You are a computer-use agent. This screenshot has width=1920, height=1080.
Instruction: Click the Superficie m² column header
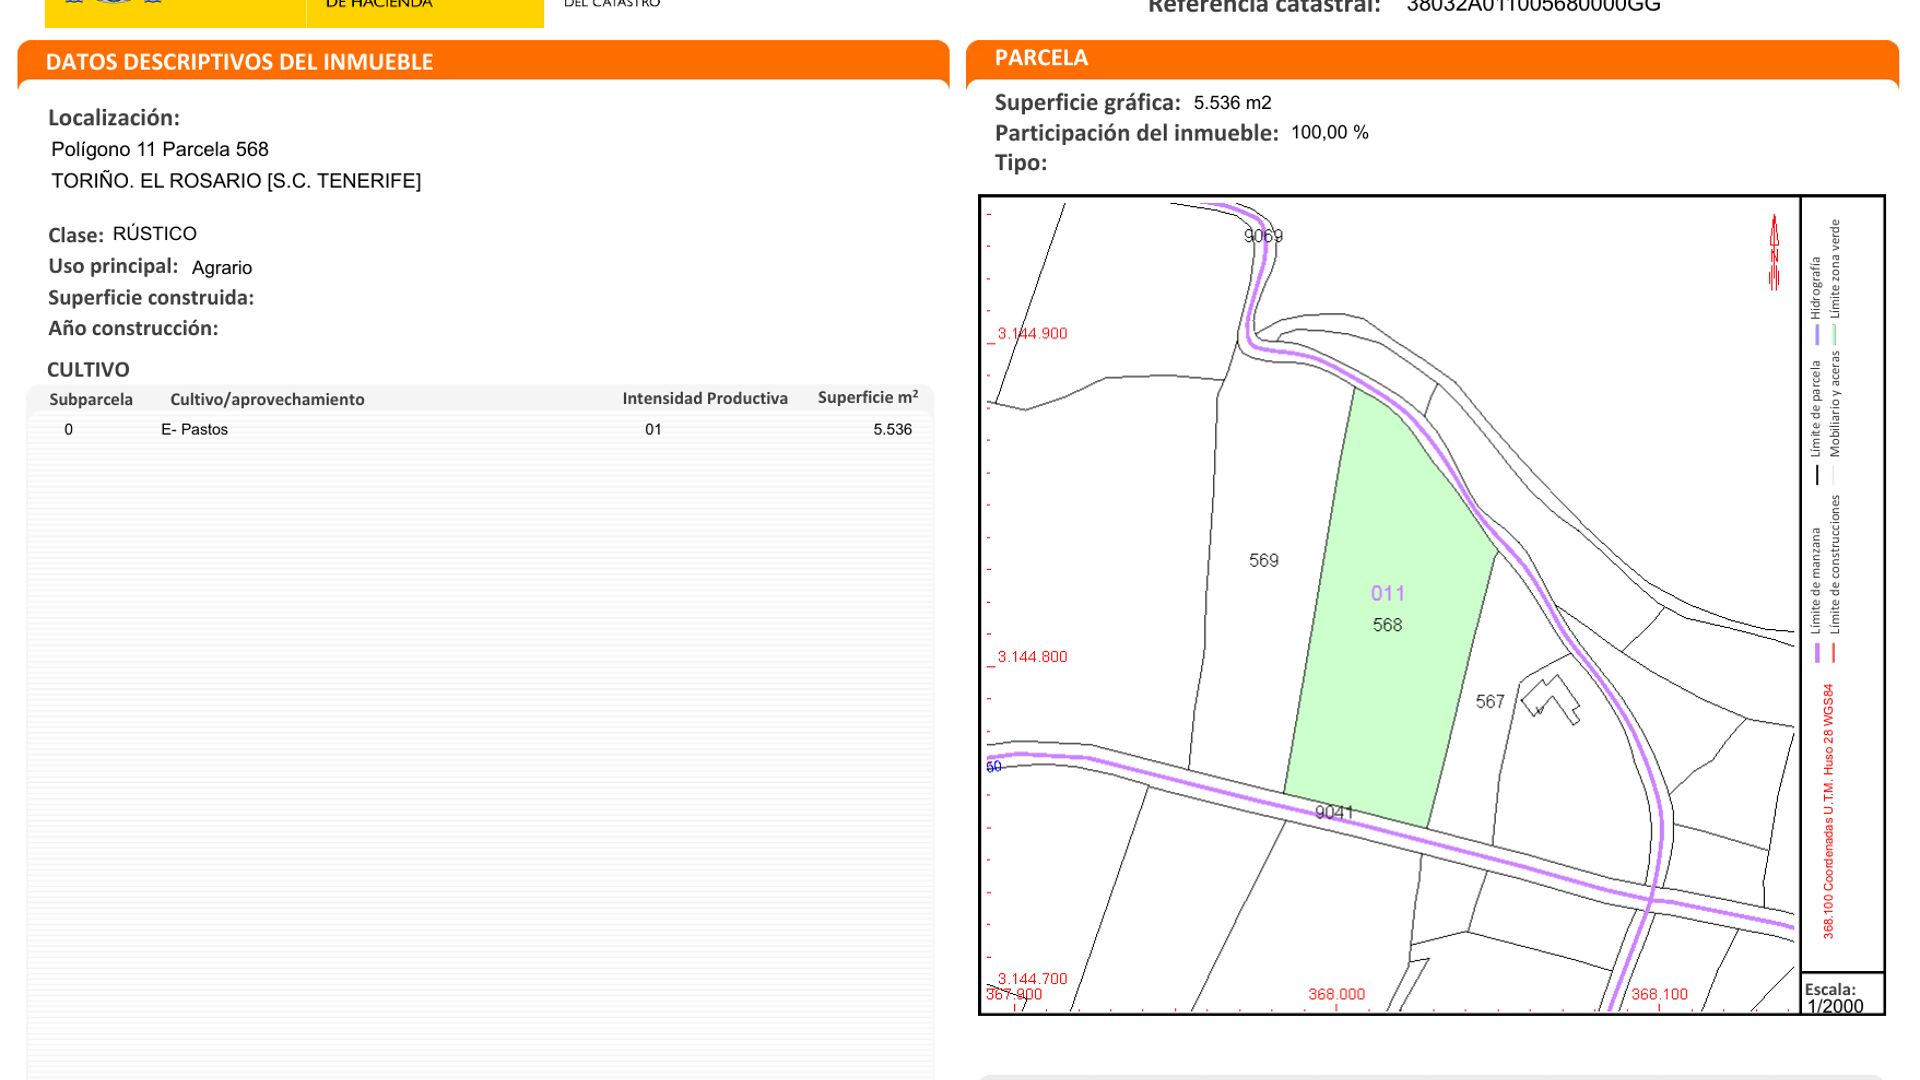click(x=867, y=398)
